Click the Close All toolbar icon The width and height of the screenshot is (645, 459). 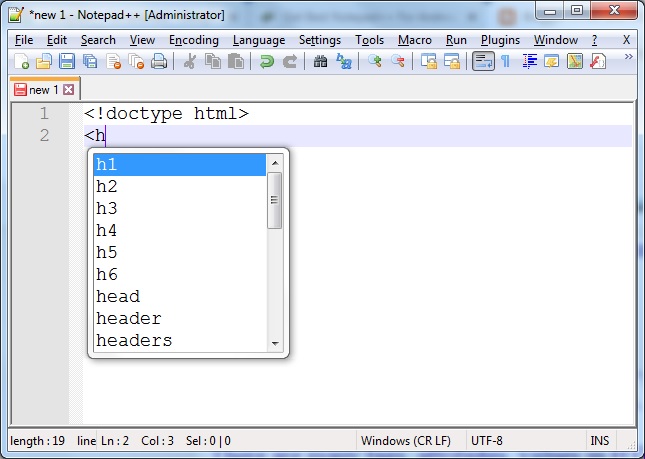coord(136,61)
